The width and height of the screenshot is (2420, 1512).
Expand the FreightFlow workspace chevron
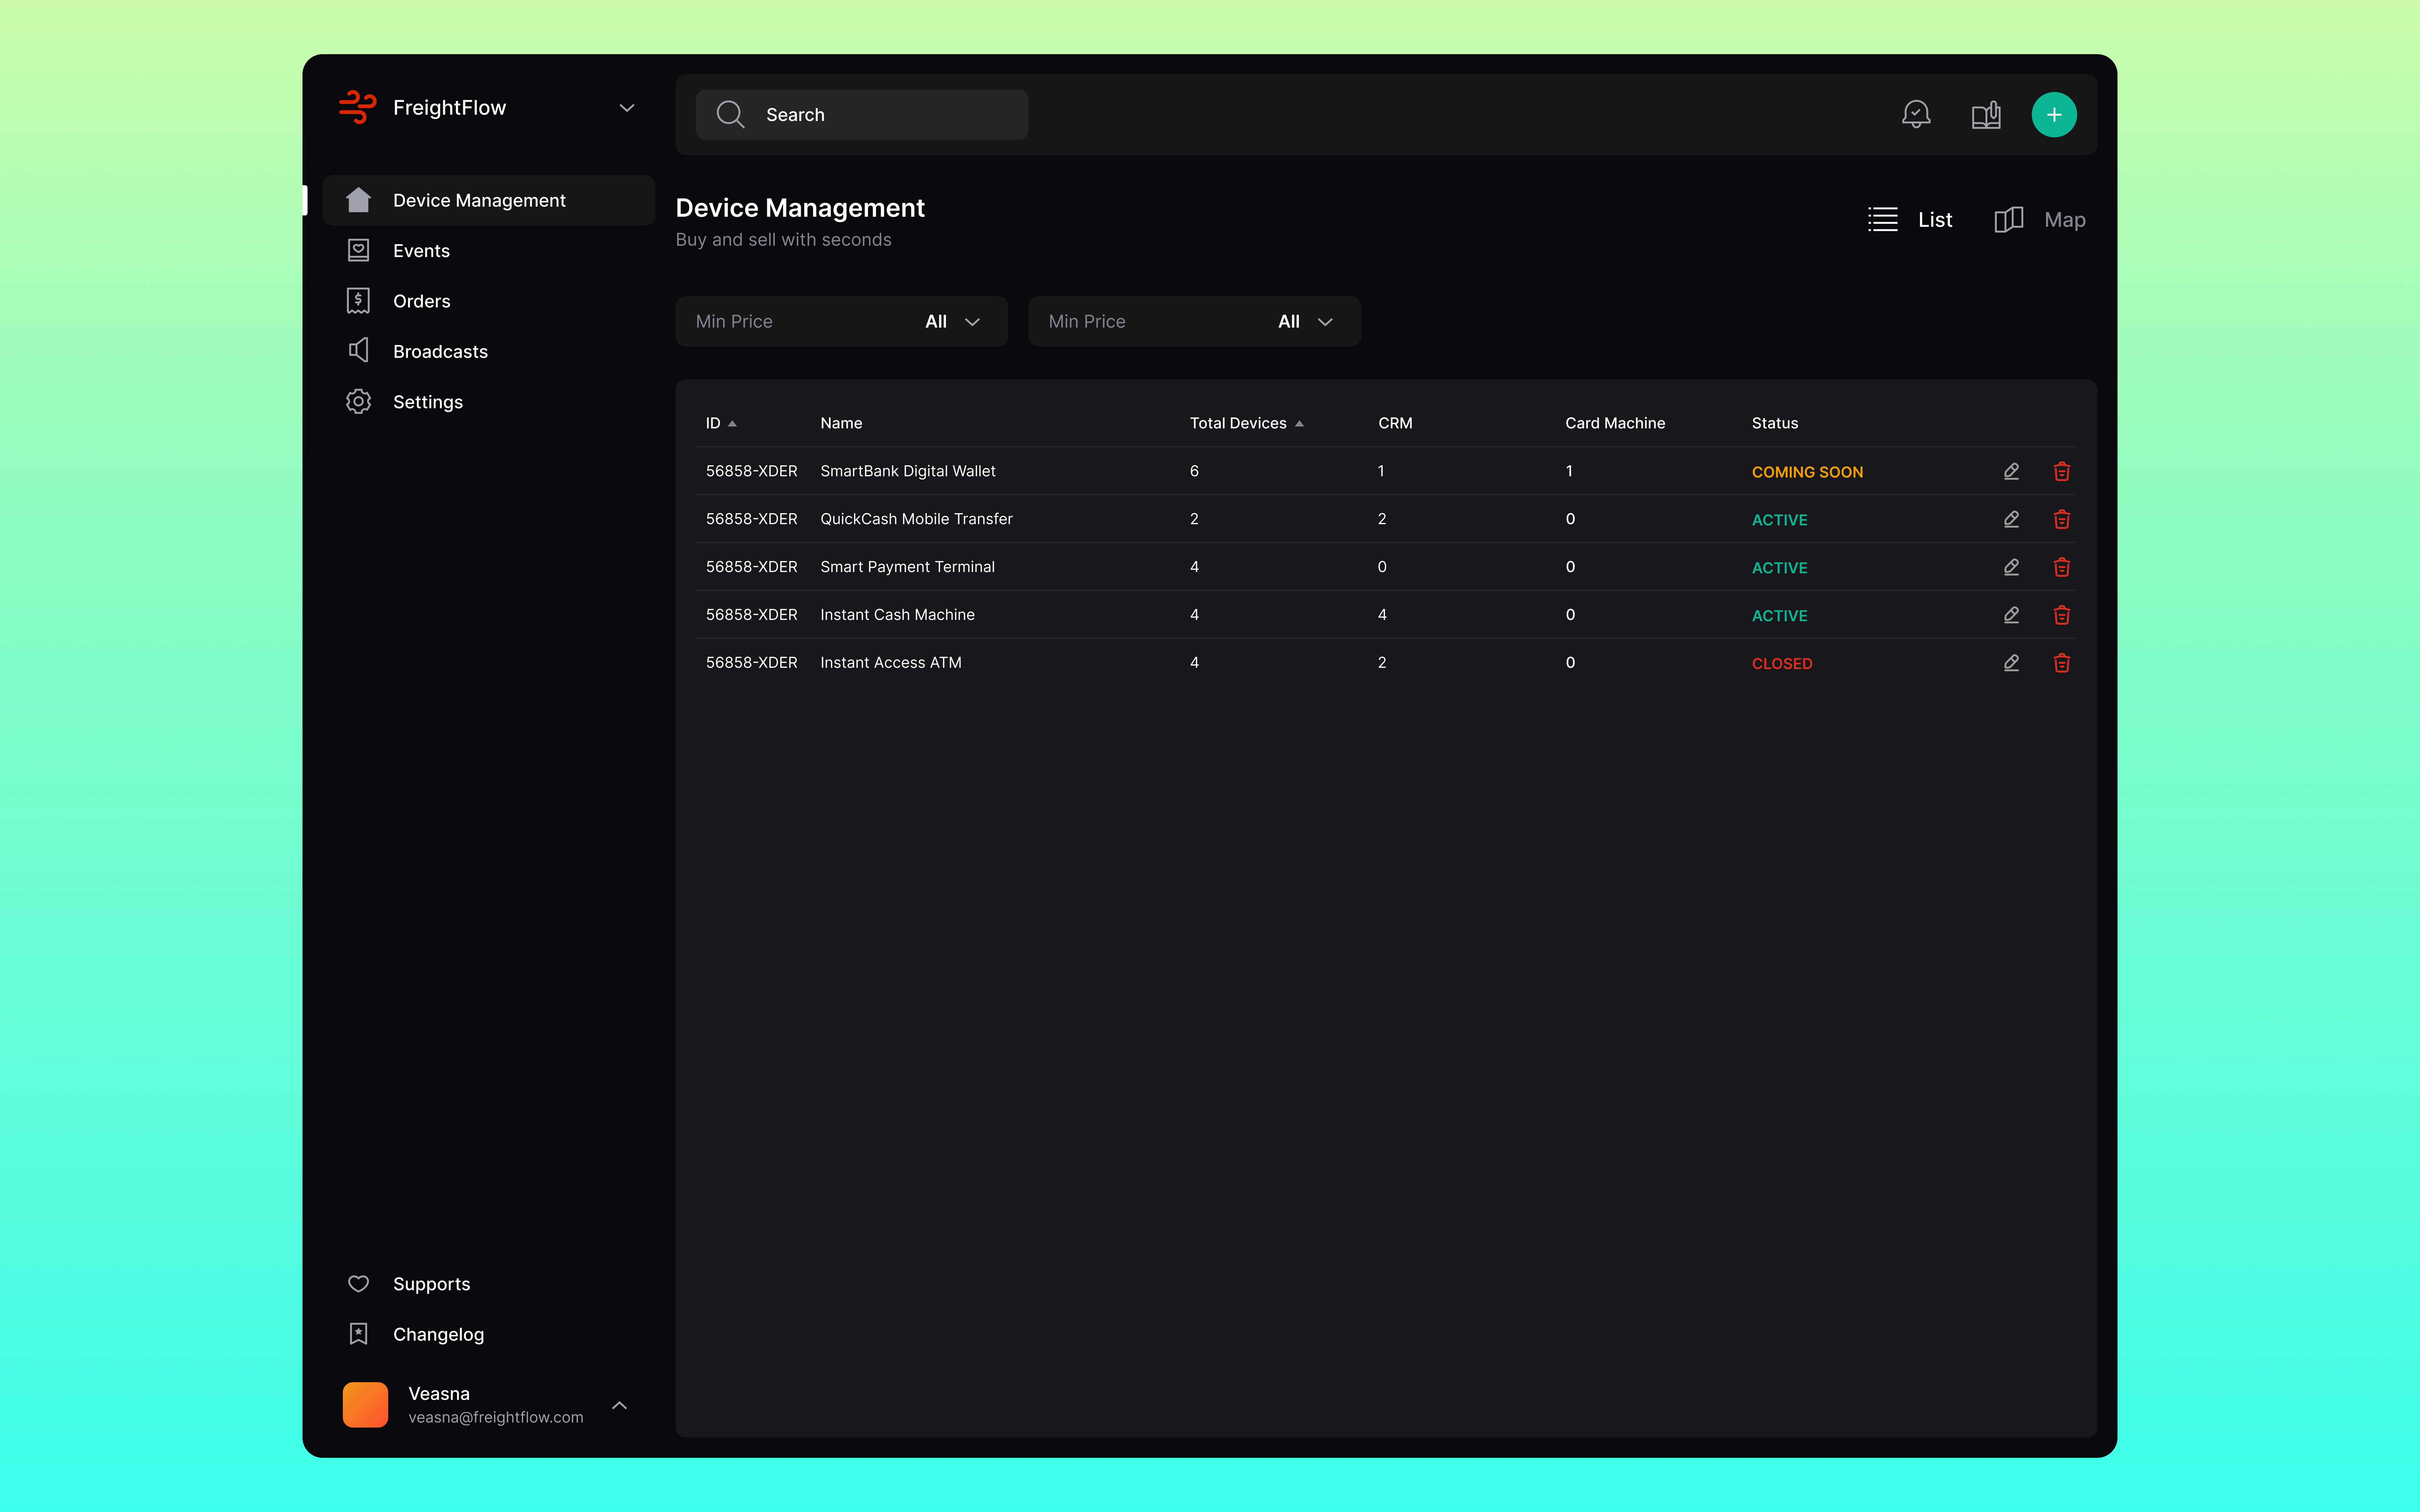[x=627, y=108]
